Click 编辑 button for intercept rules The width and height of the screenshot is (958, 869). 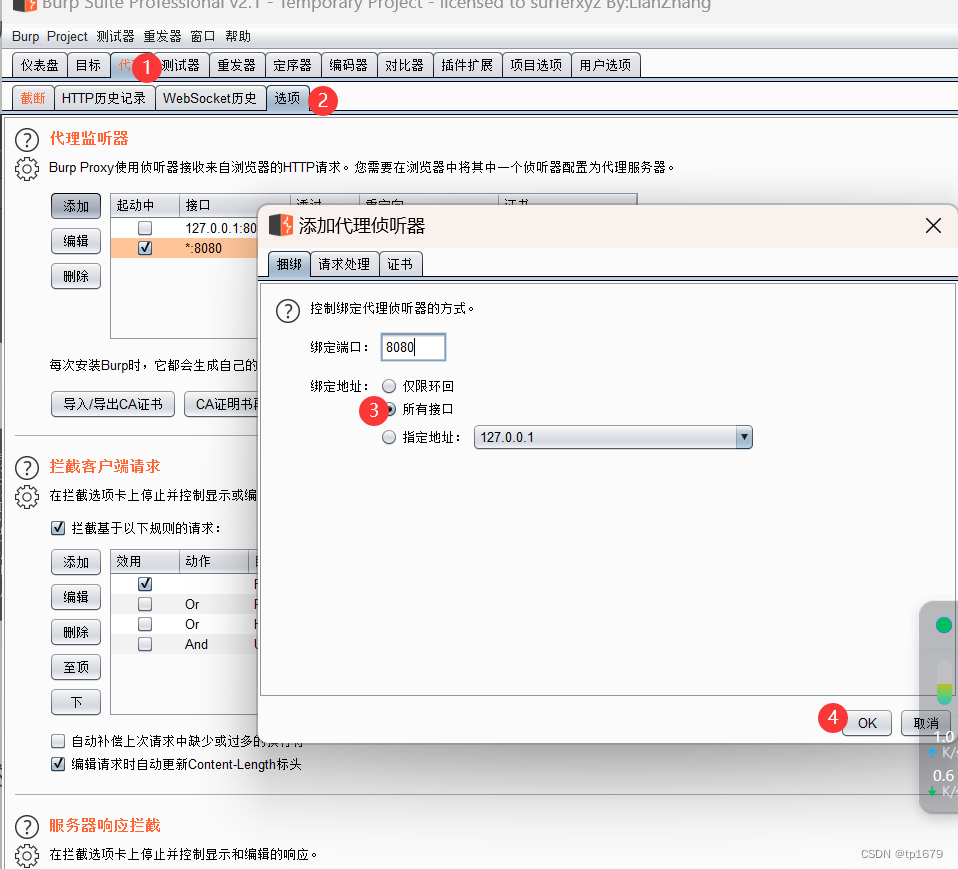pyautogui.click(x=76, y=597)
